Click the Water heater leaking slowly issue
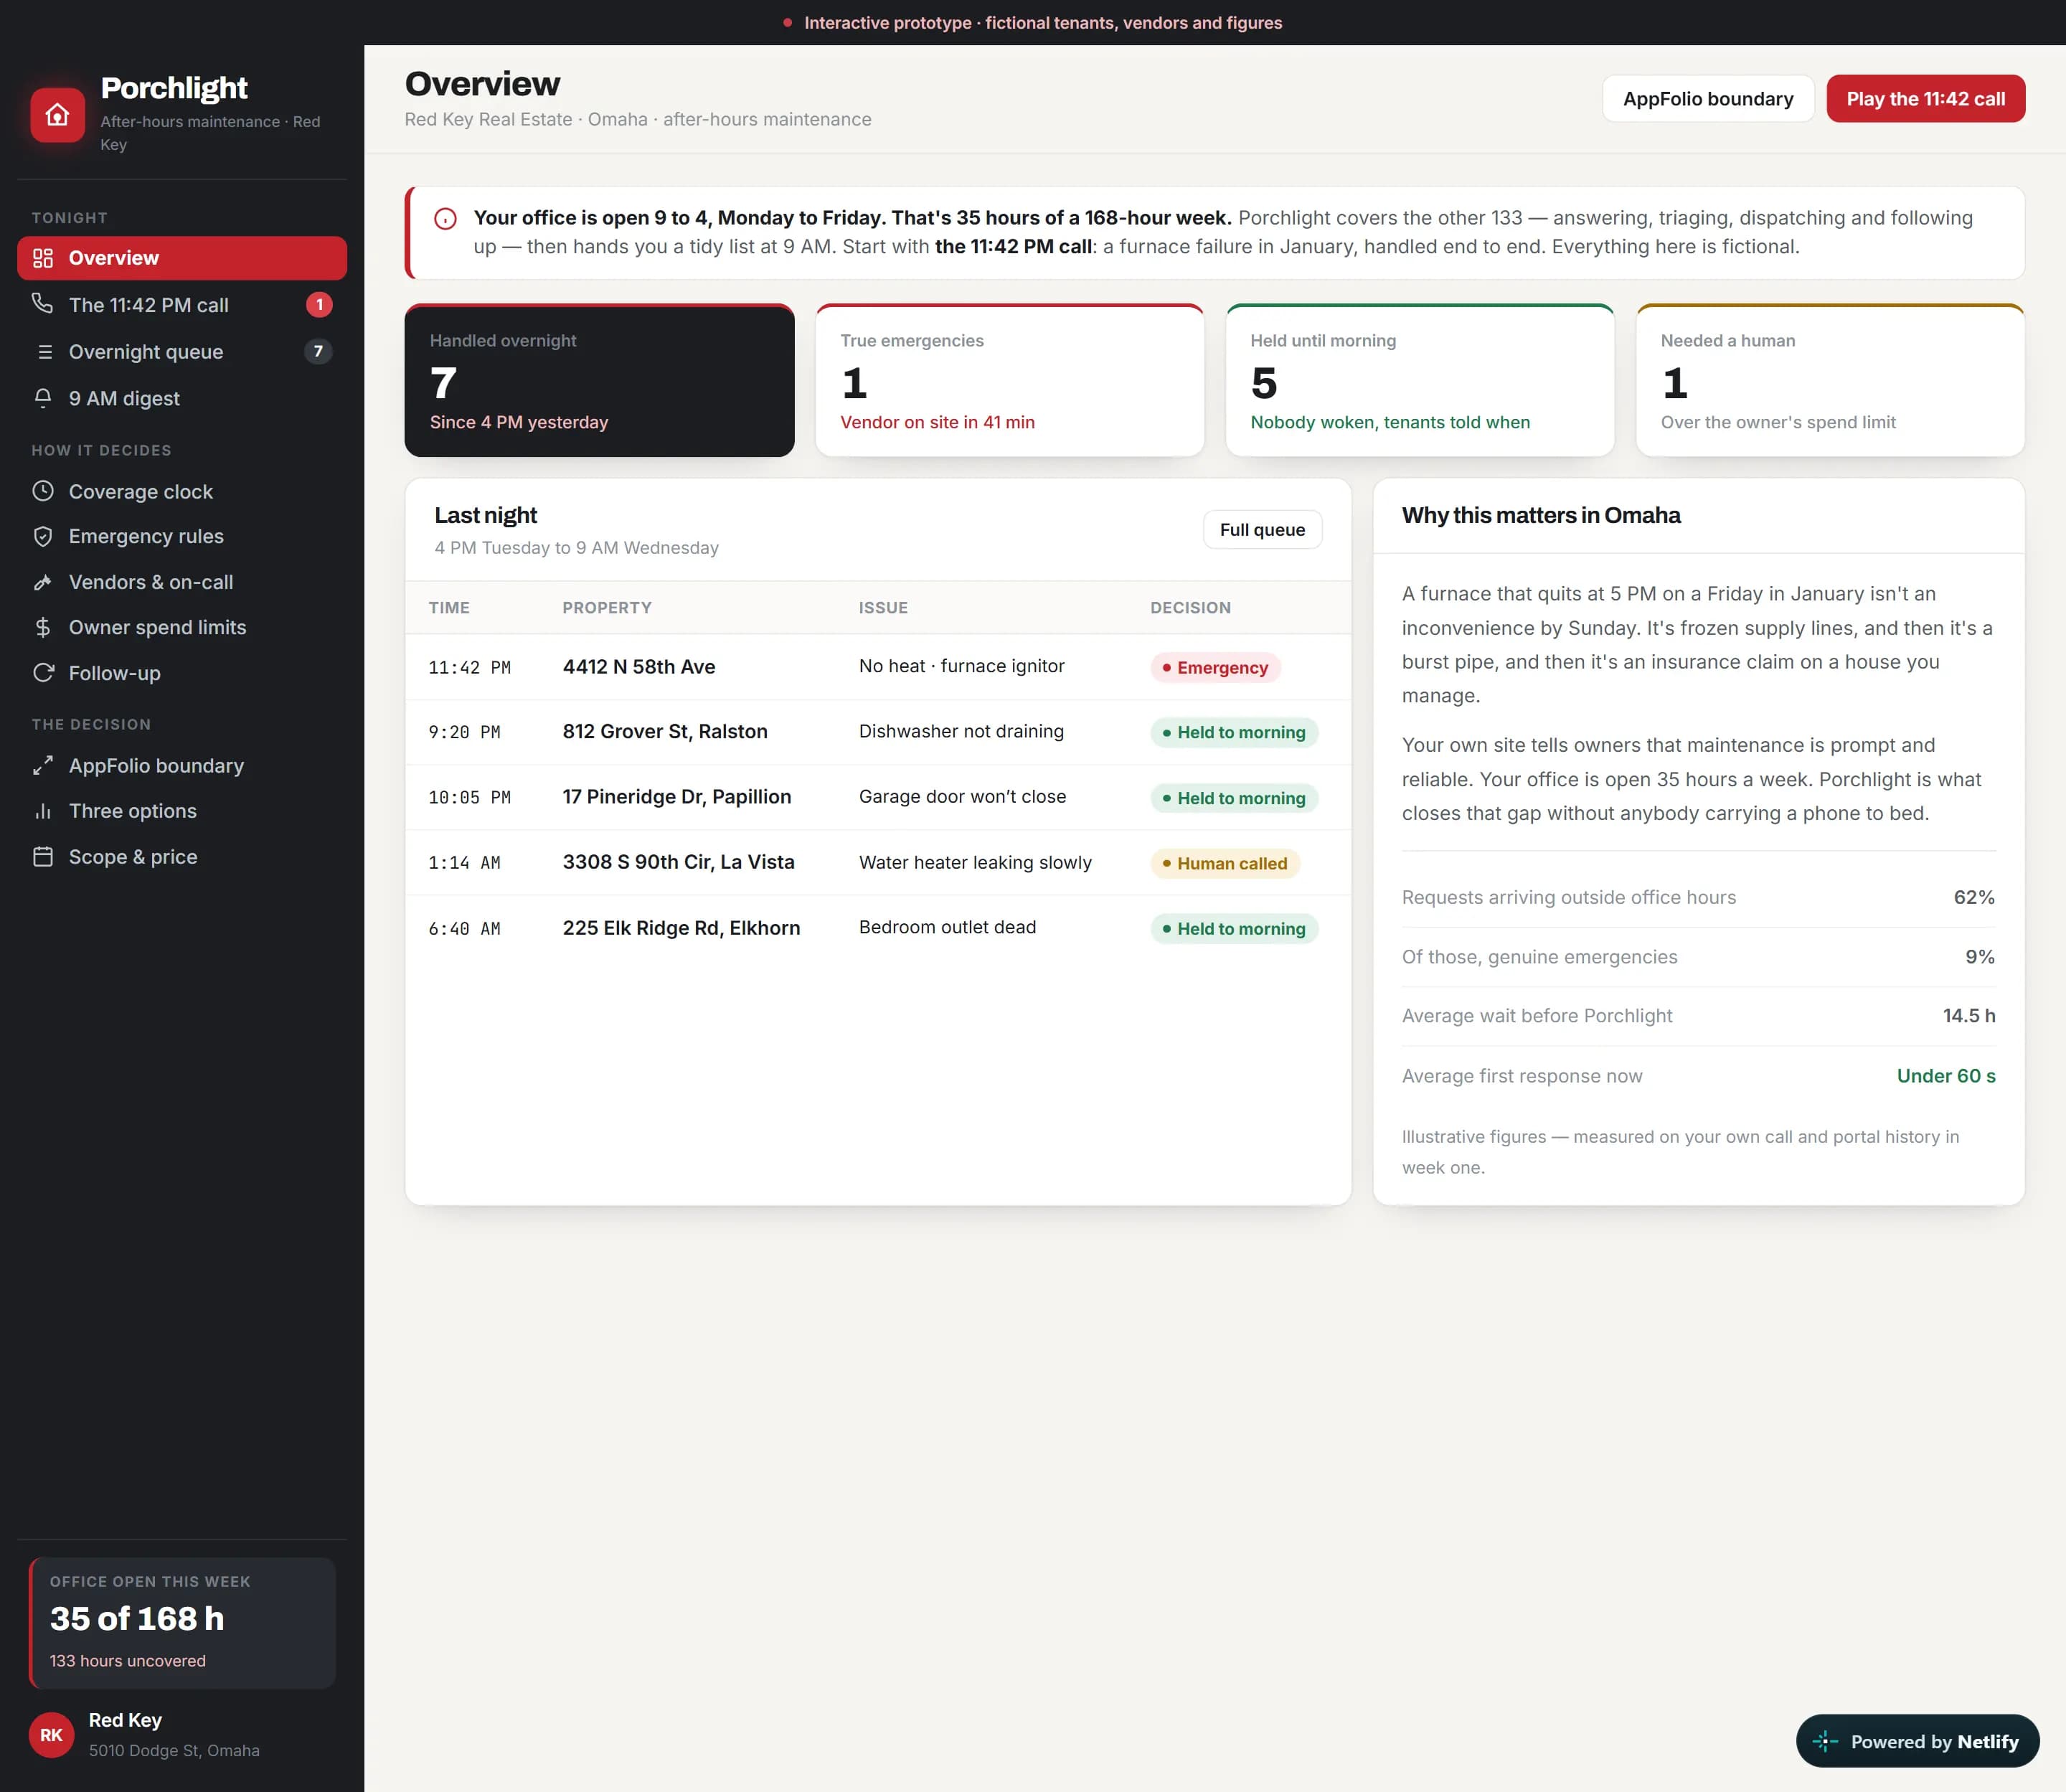This screenshot has width=2066, height=1792. point(975,862)
